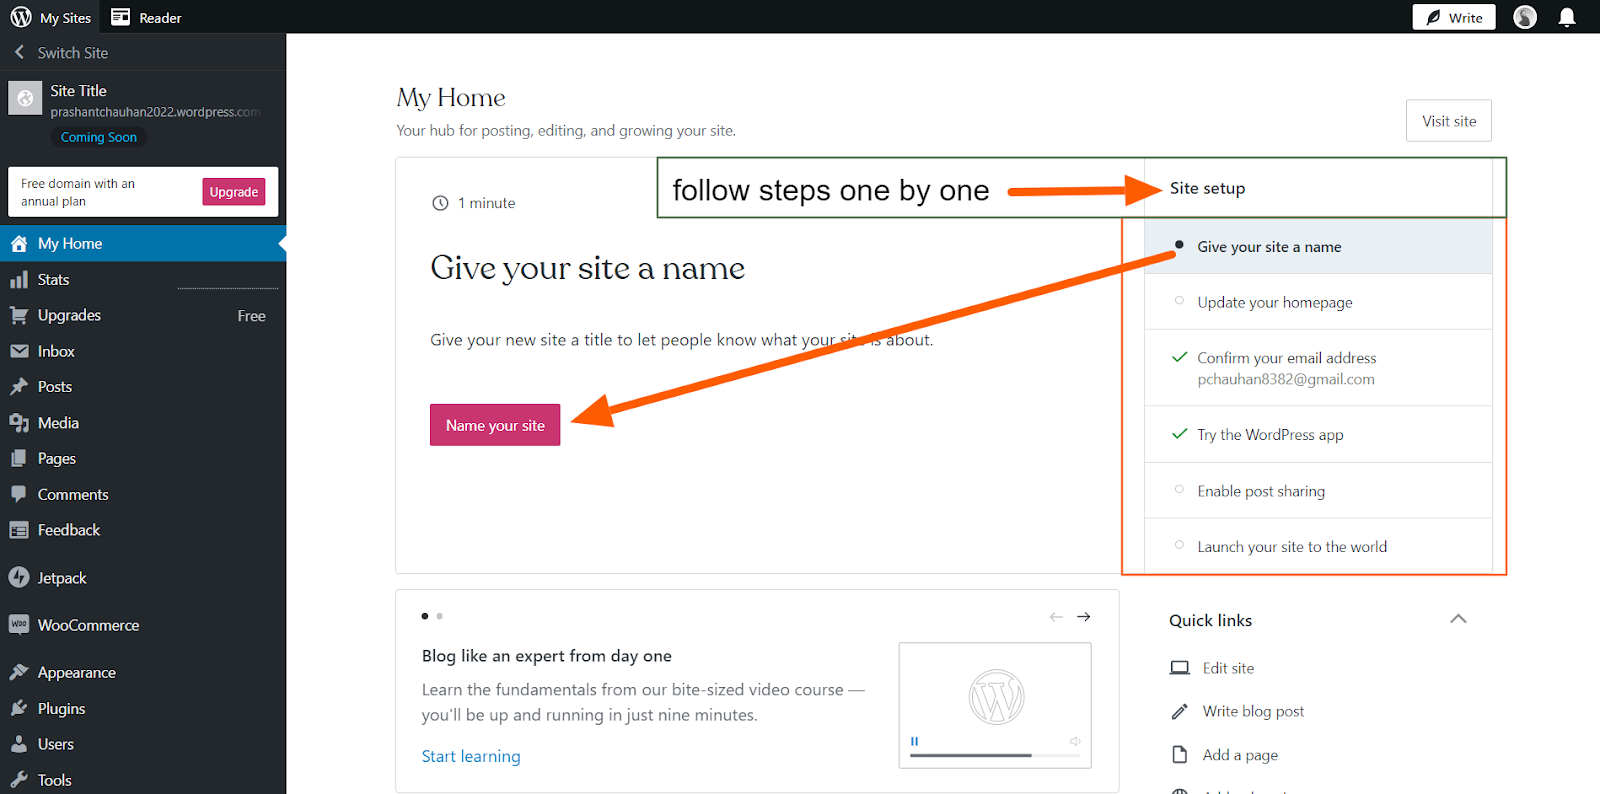
Task: Click the My Home house icon
Action: (x=19, y=243)
